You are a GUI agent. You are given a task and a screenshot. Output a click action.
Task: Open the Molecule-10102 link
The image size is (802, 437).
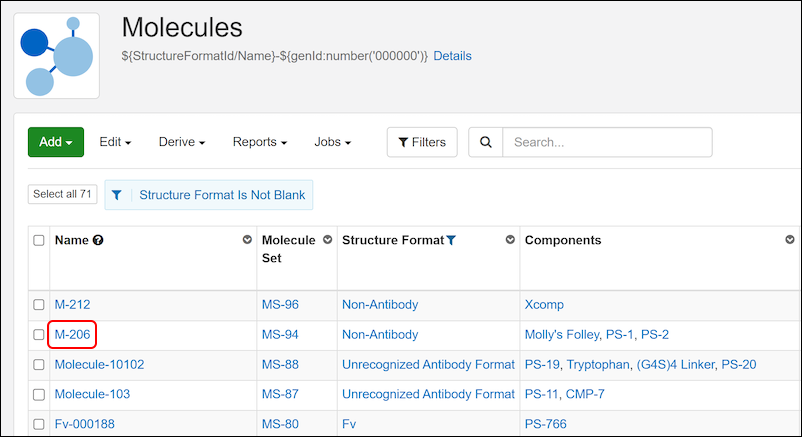pyautogui.click(x=99, y=364)
